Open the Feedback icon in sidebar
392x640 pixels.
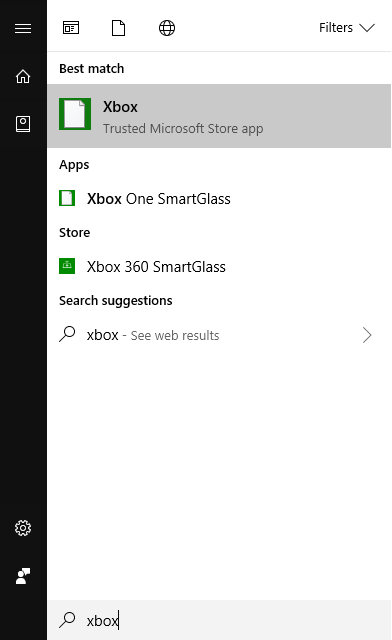pyautogui.click(x=23, y=576)
